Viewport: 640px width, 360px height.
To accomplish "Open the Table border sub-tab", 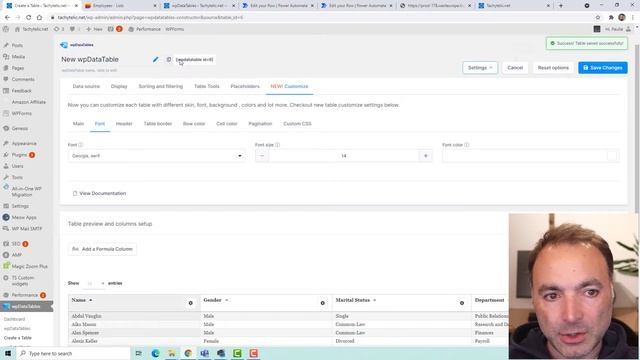I will (158, 124).
